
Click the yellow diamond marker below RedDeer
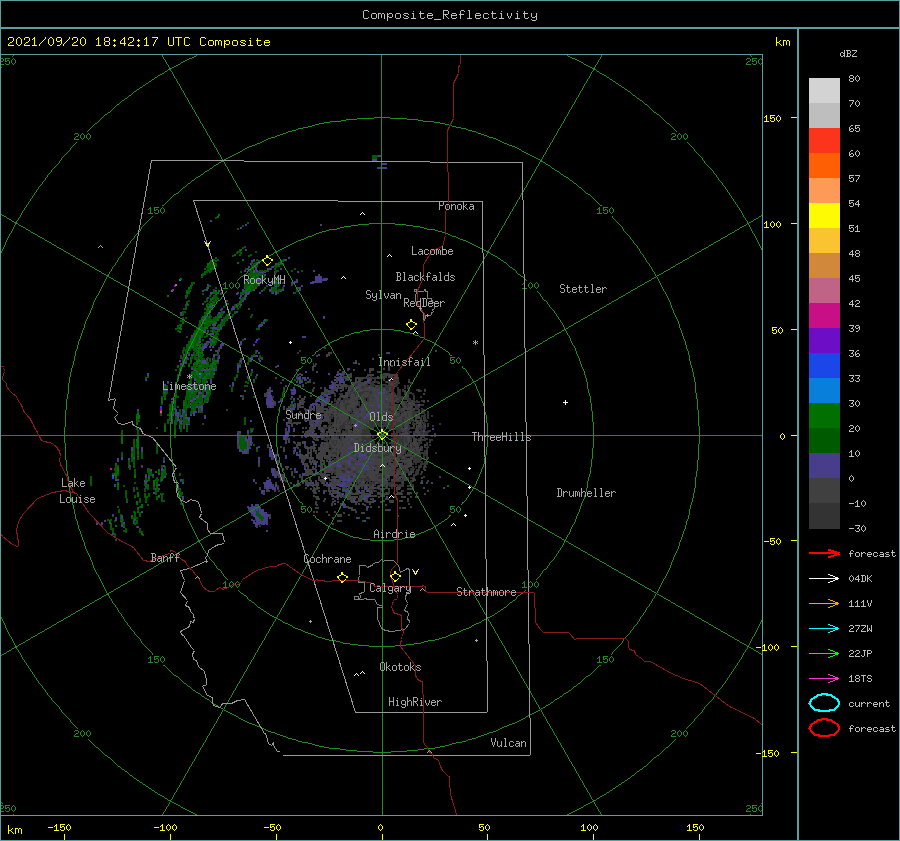click(x=412, y=324)
